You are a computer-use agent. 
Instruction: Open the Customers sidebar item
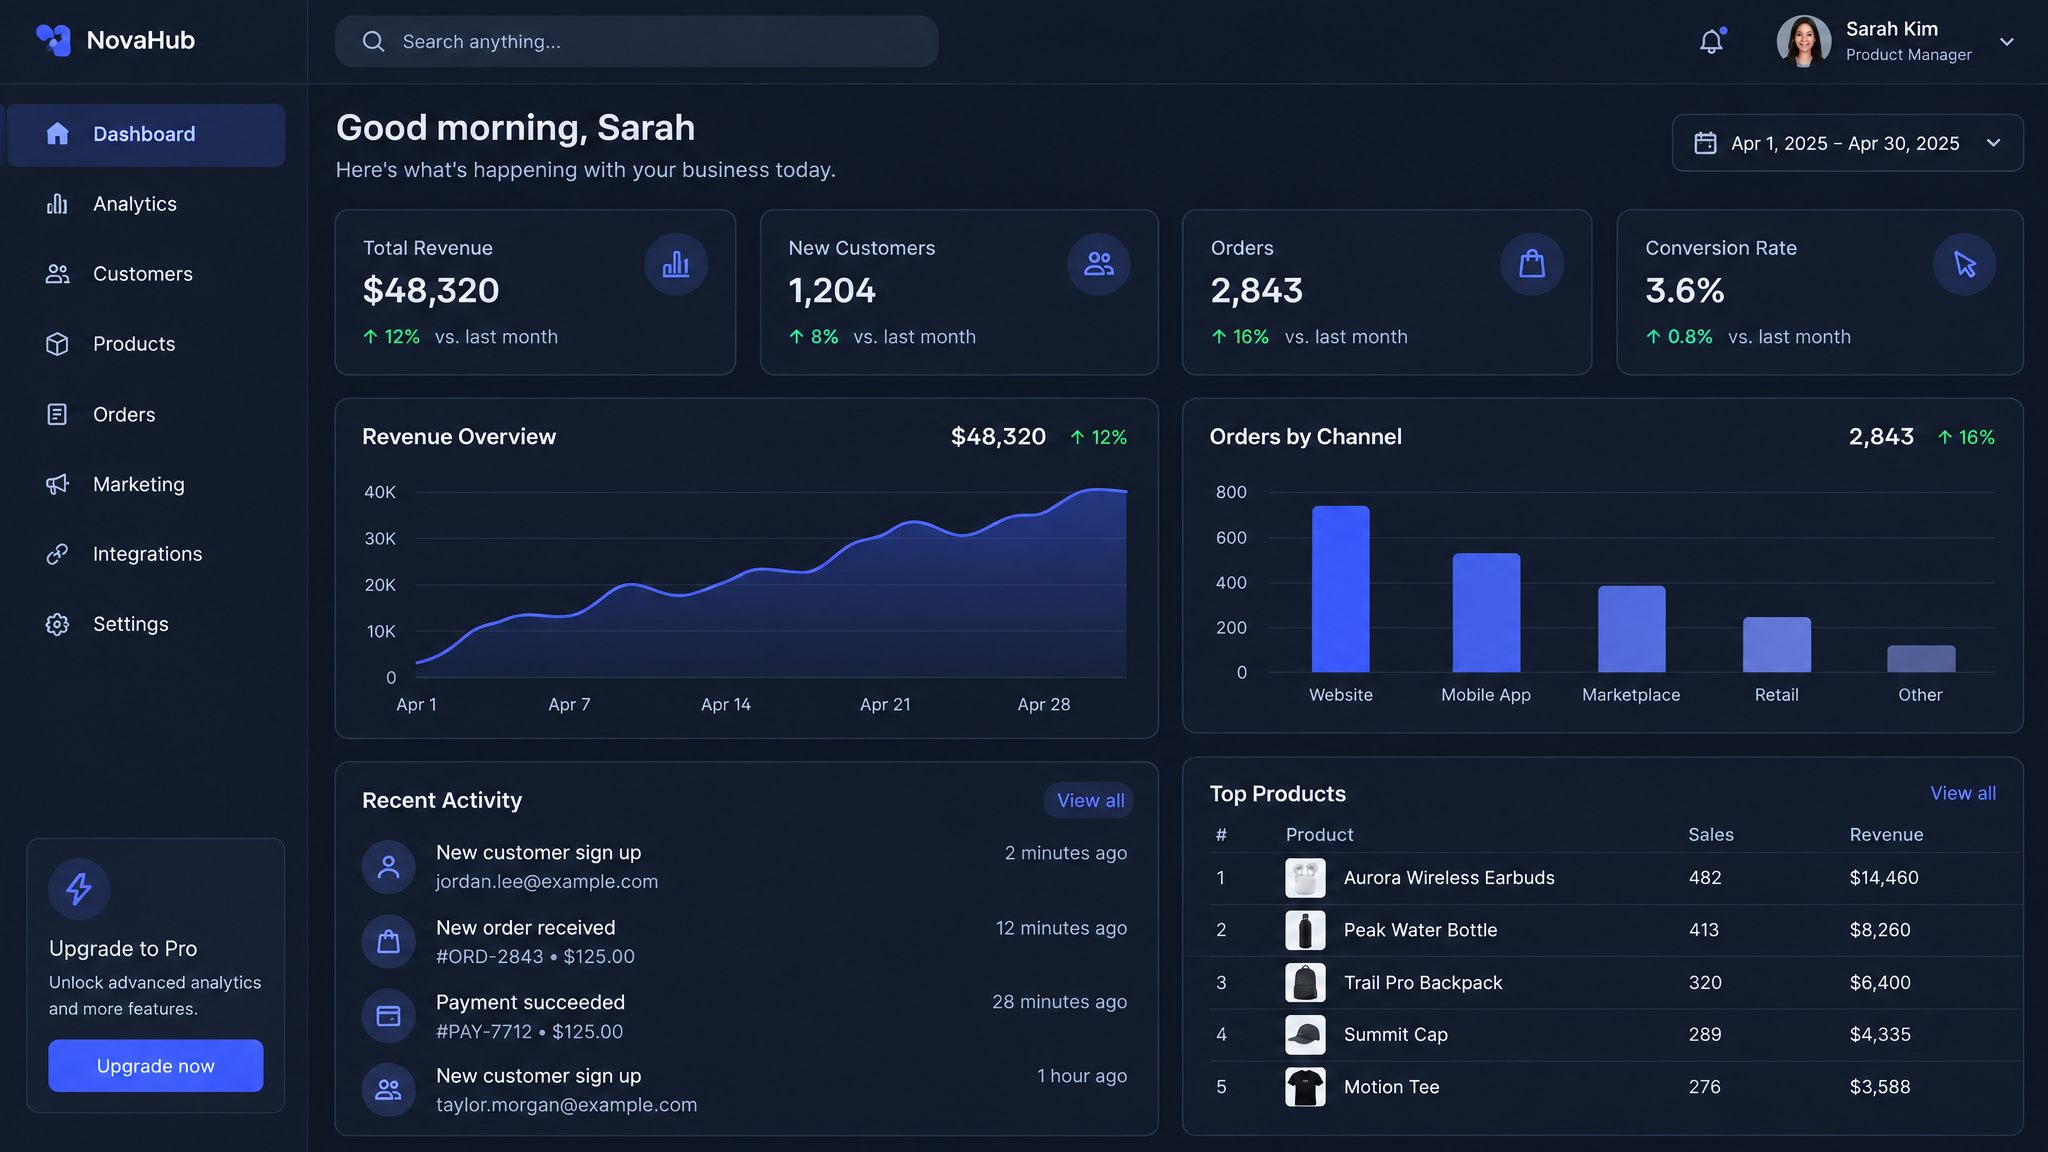point(146,274)
